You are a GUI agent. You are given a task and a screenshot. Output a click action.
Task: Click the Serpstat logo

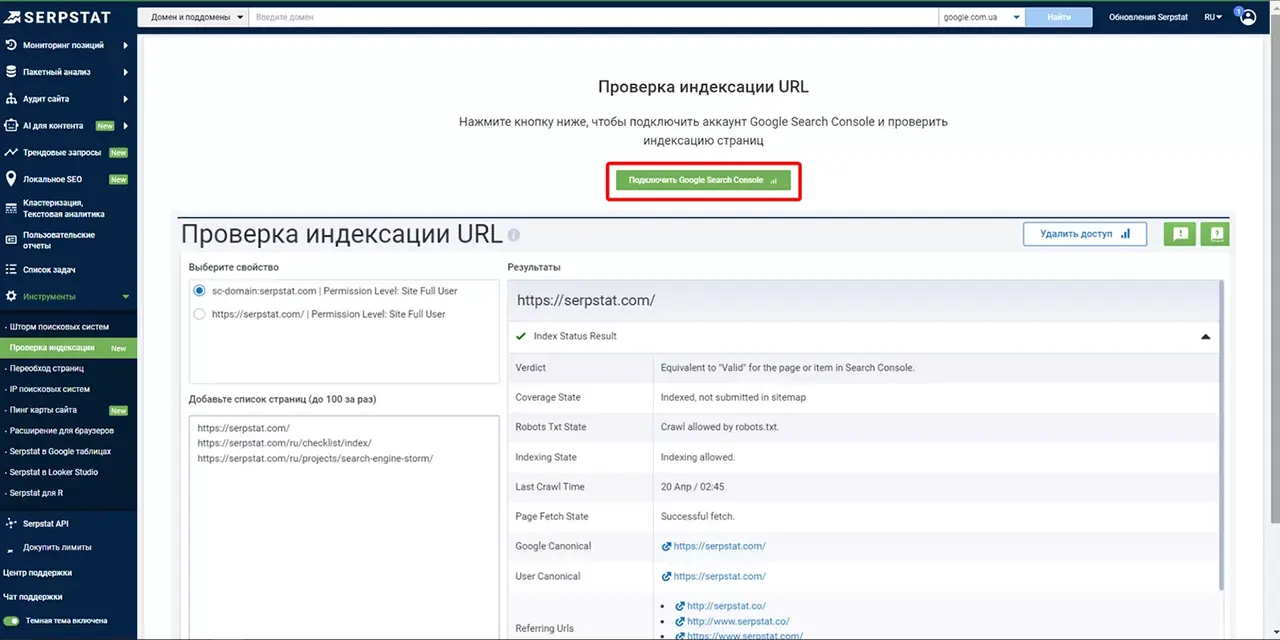click(56, 17)
